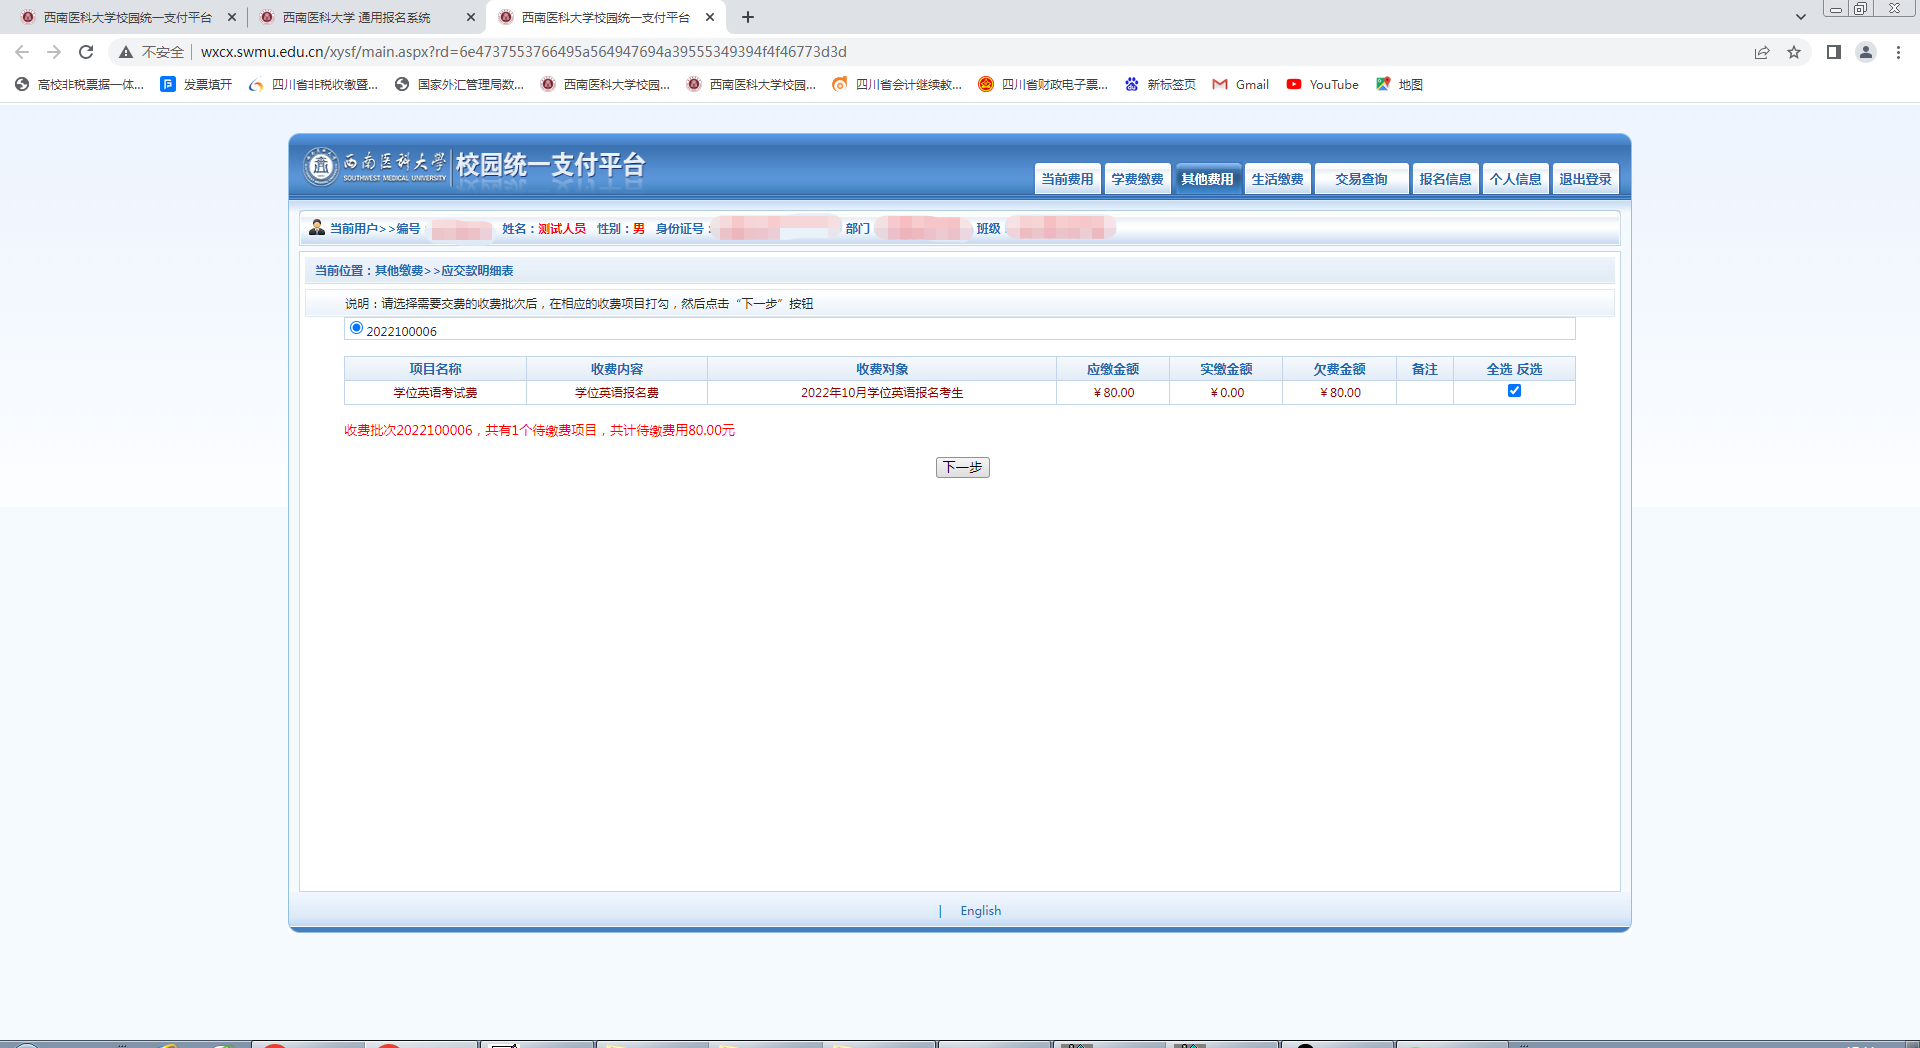Reload the page with the refresh icon
Viewport: 1920px width, 1048px height.
[86, 52]
